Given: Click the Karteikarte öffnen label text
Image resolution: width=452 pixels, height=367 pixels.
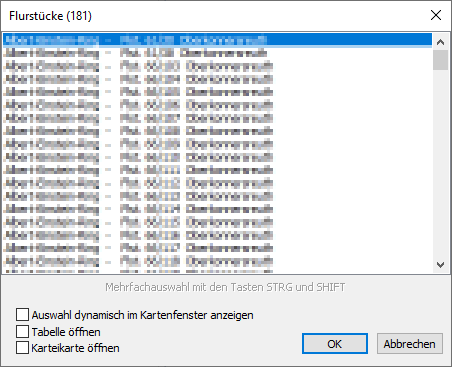Looking at the screenshot, I should 75,348.
